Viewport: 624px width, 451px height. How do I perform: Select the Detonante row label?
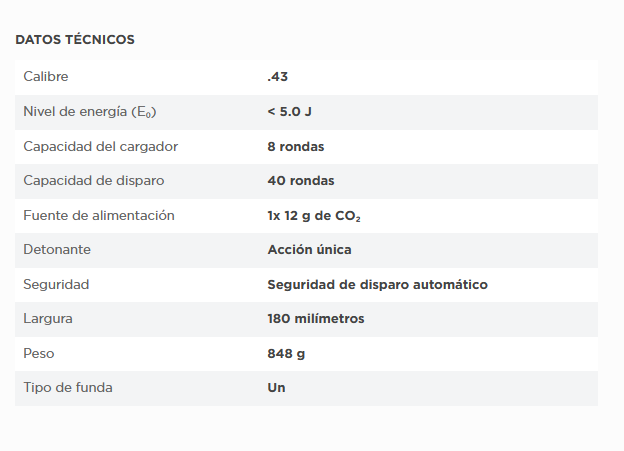pos(57,250)
